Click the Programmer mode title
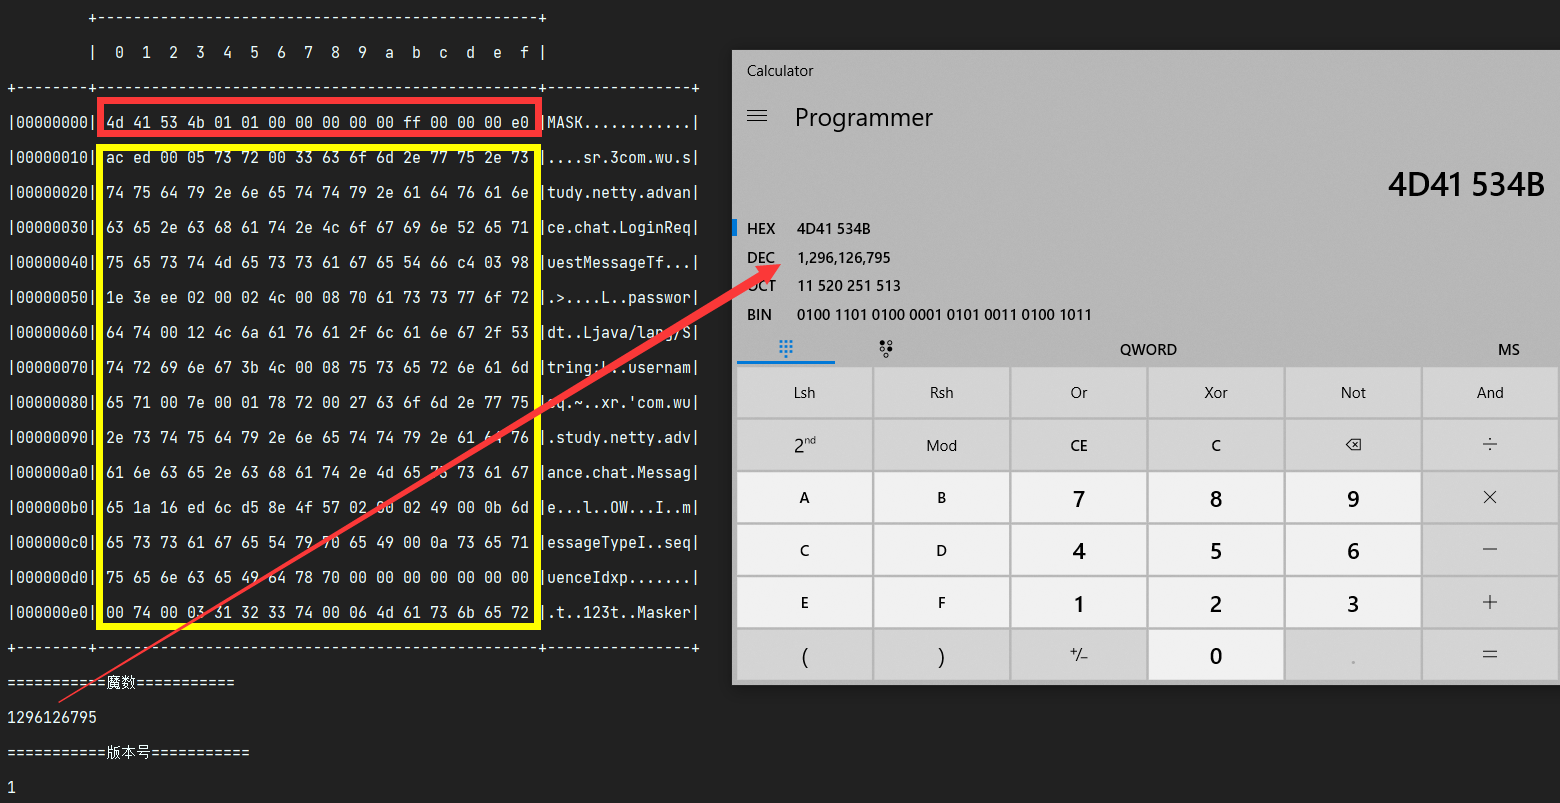1560x803 pixels. (x=864, y=117)
